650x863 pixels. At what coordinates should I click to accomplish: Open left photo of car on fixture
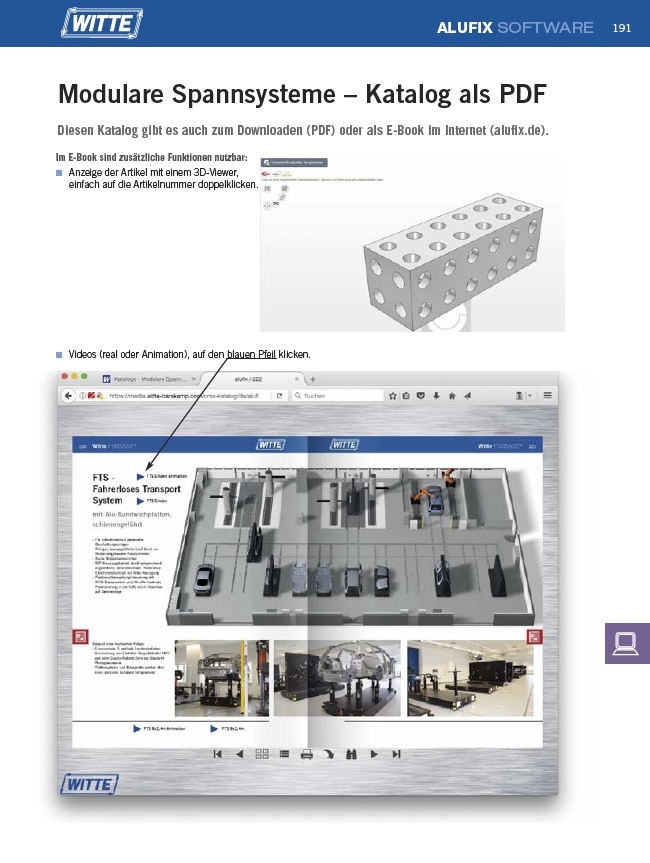click(x=222, y=678)
